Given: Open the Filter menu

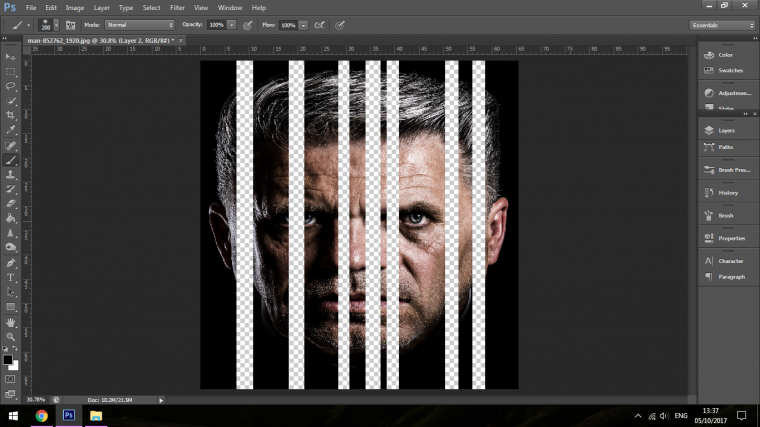Looking at the screenshot, I should point(177,8).
